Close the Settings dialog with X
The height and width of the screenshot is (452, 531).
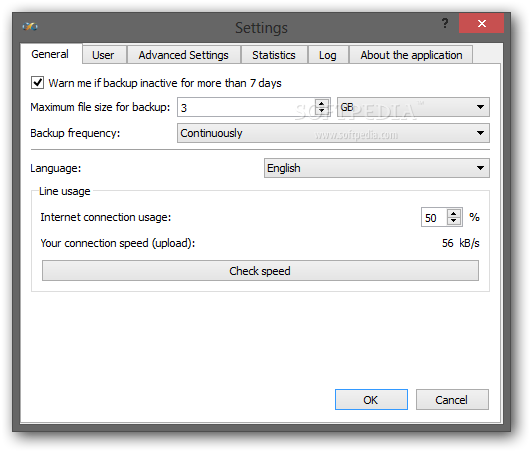pos(481,23)
